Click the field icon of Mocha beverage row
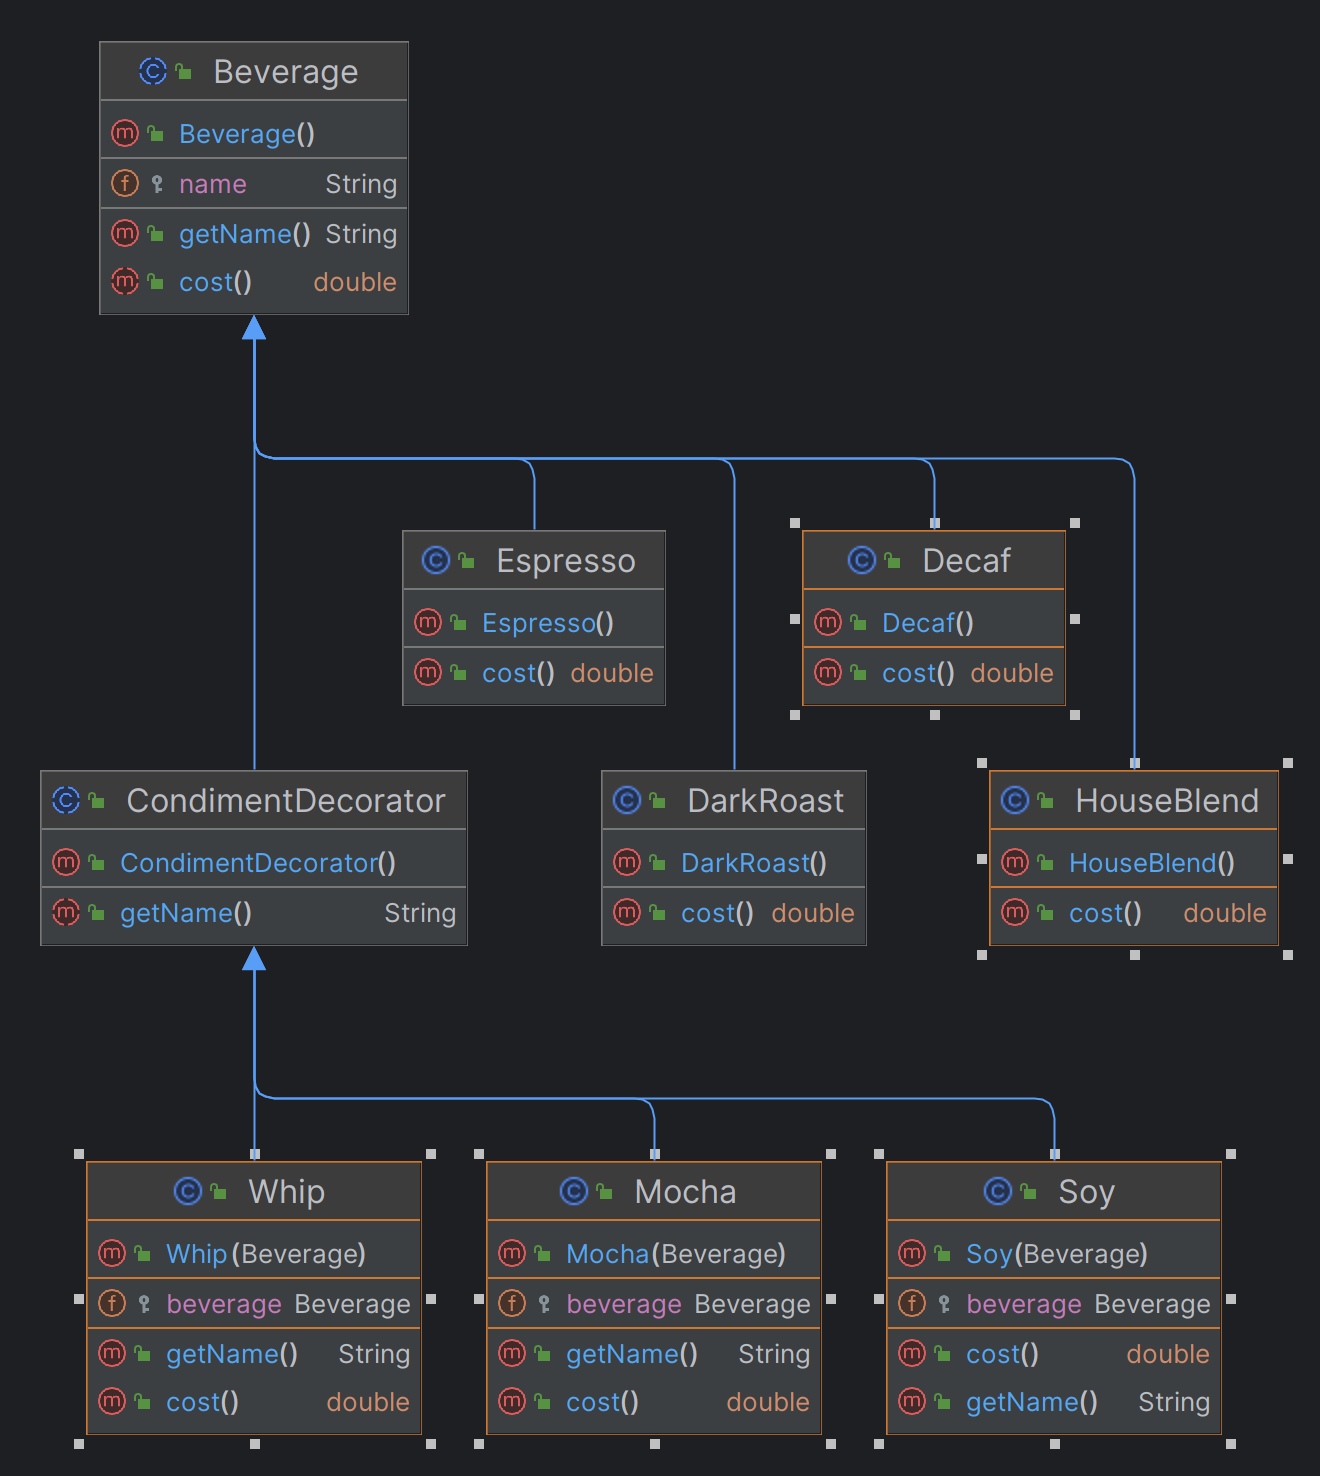The image size is (1320, 1476). click(511, 1303)
